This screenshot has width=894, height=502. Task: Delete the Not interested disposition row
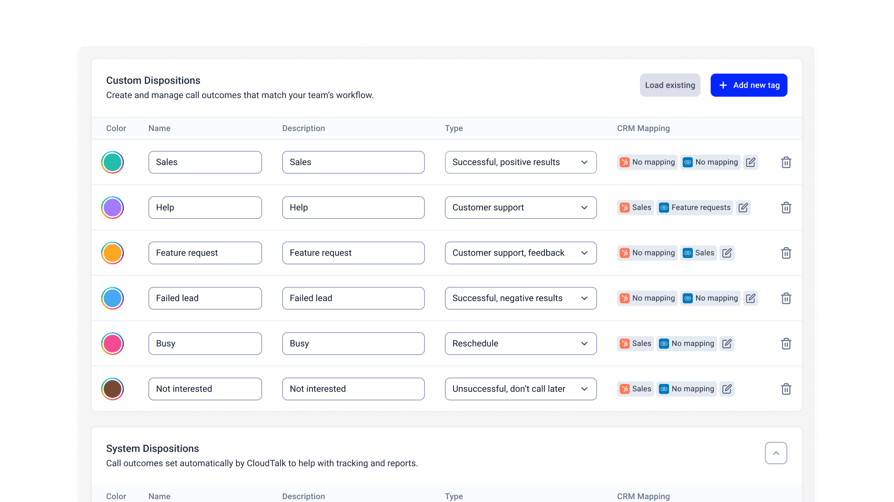click(786, 389)
